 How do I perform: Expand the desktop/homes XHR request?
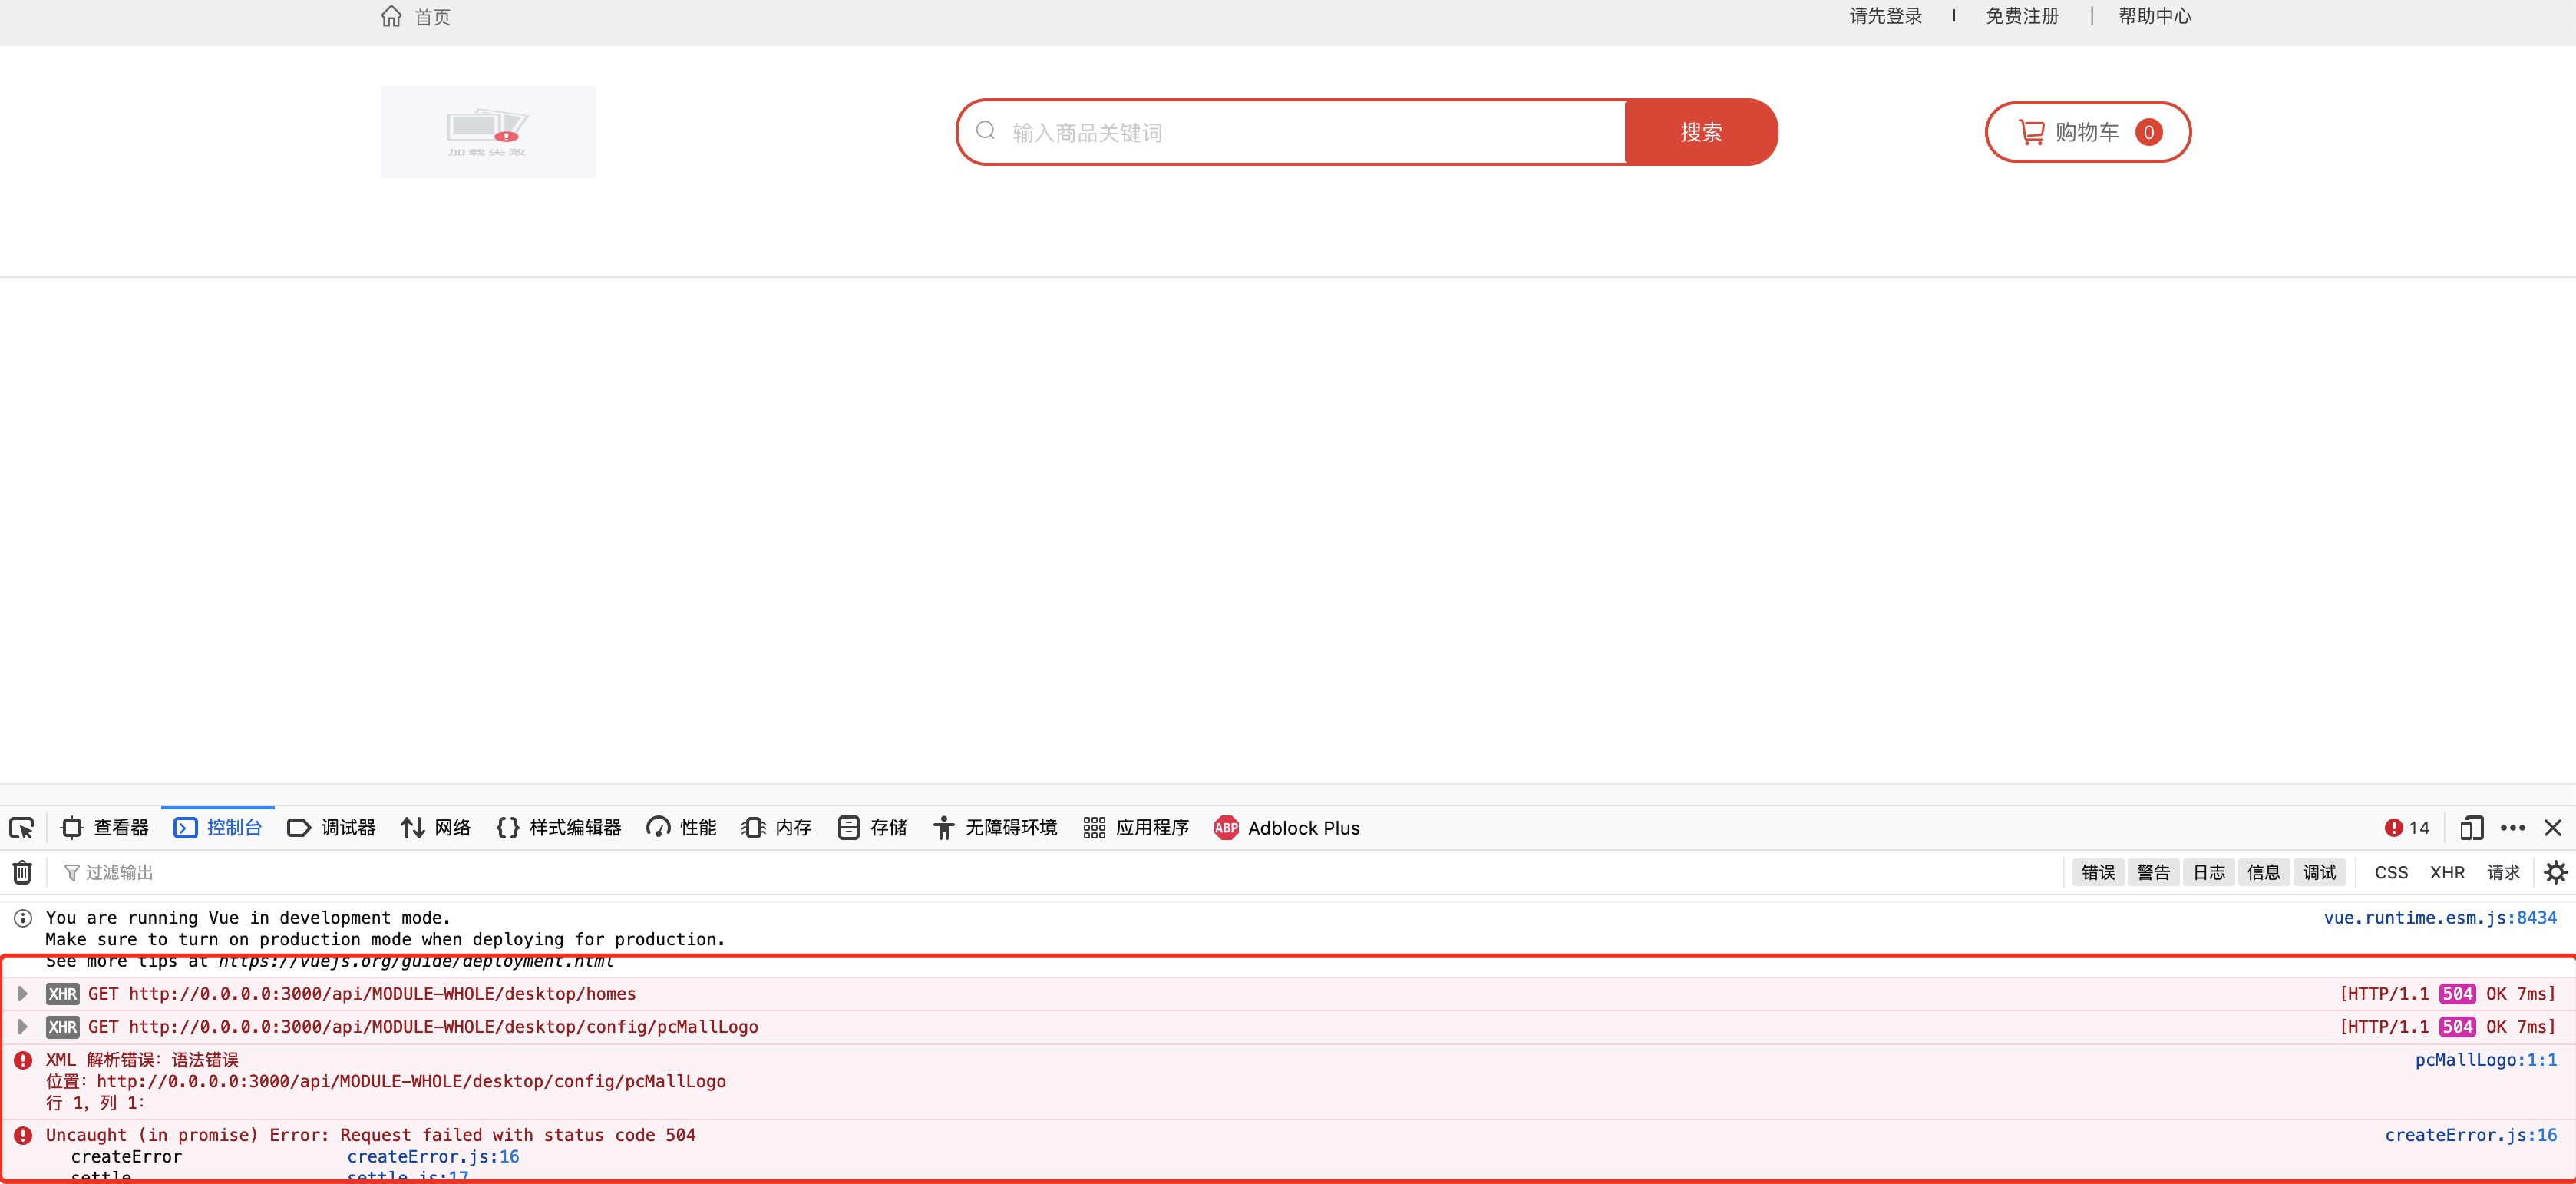[22, 994]
